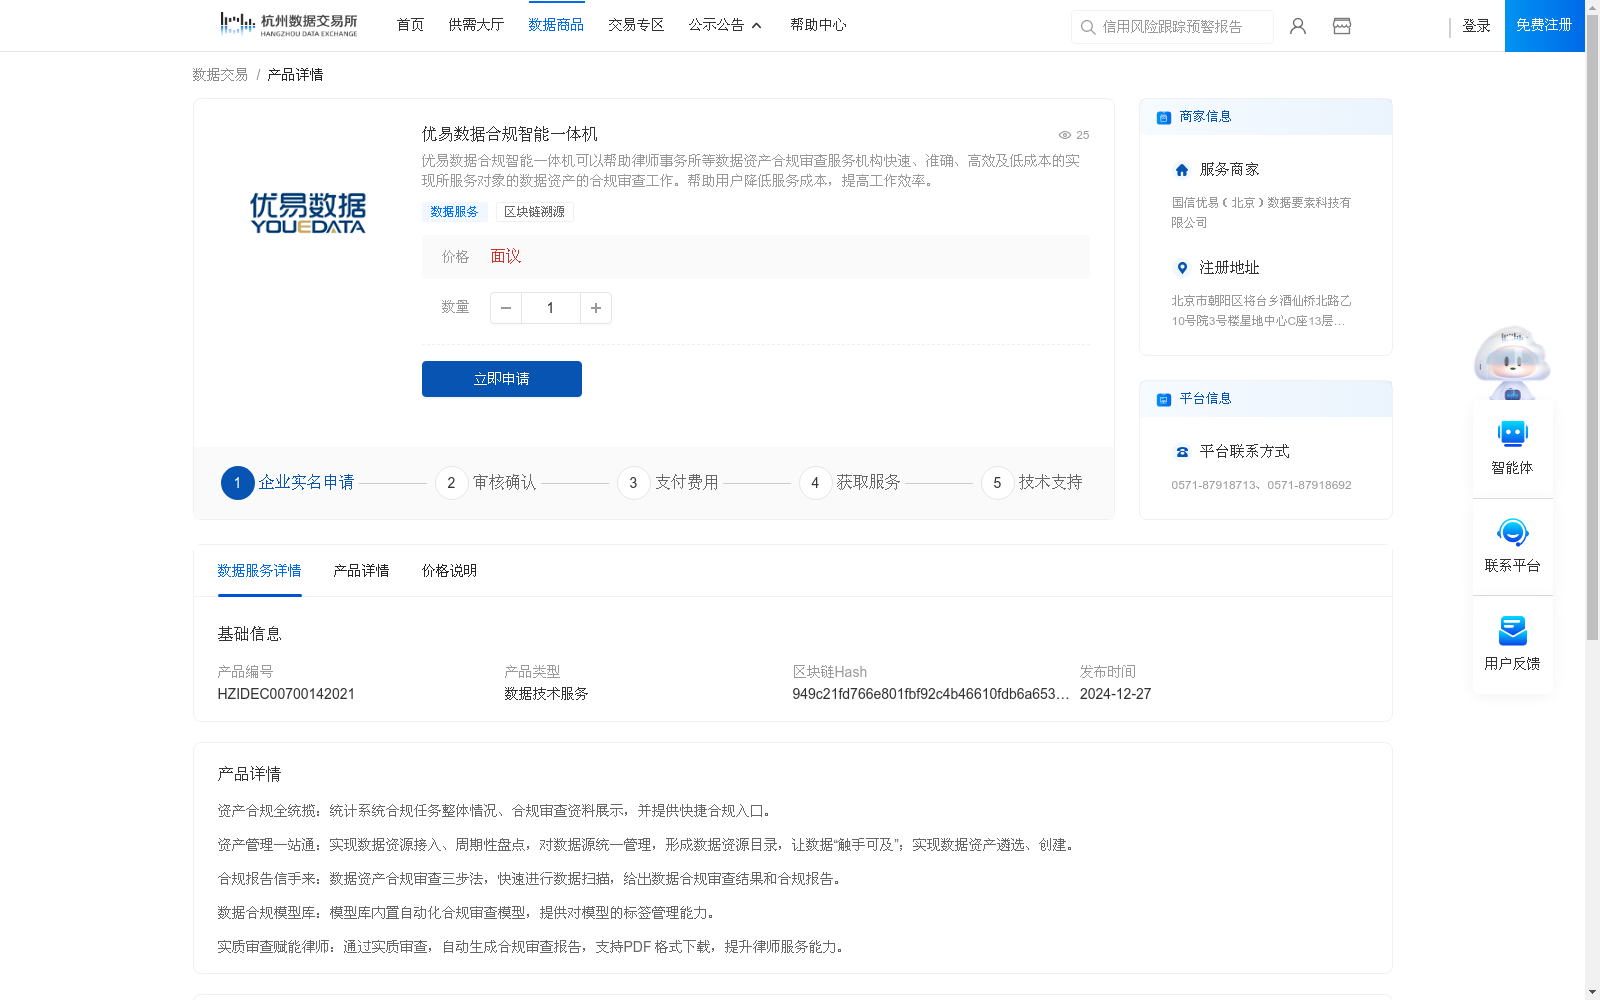The image size is (1600, 1000).
Task: Decrease quantity with minus button
Action: click(506, 308)
